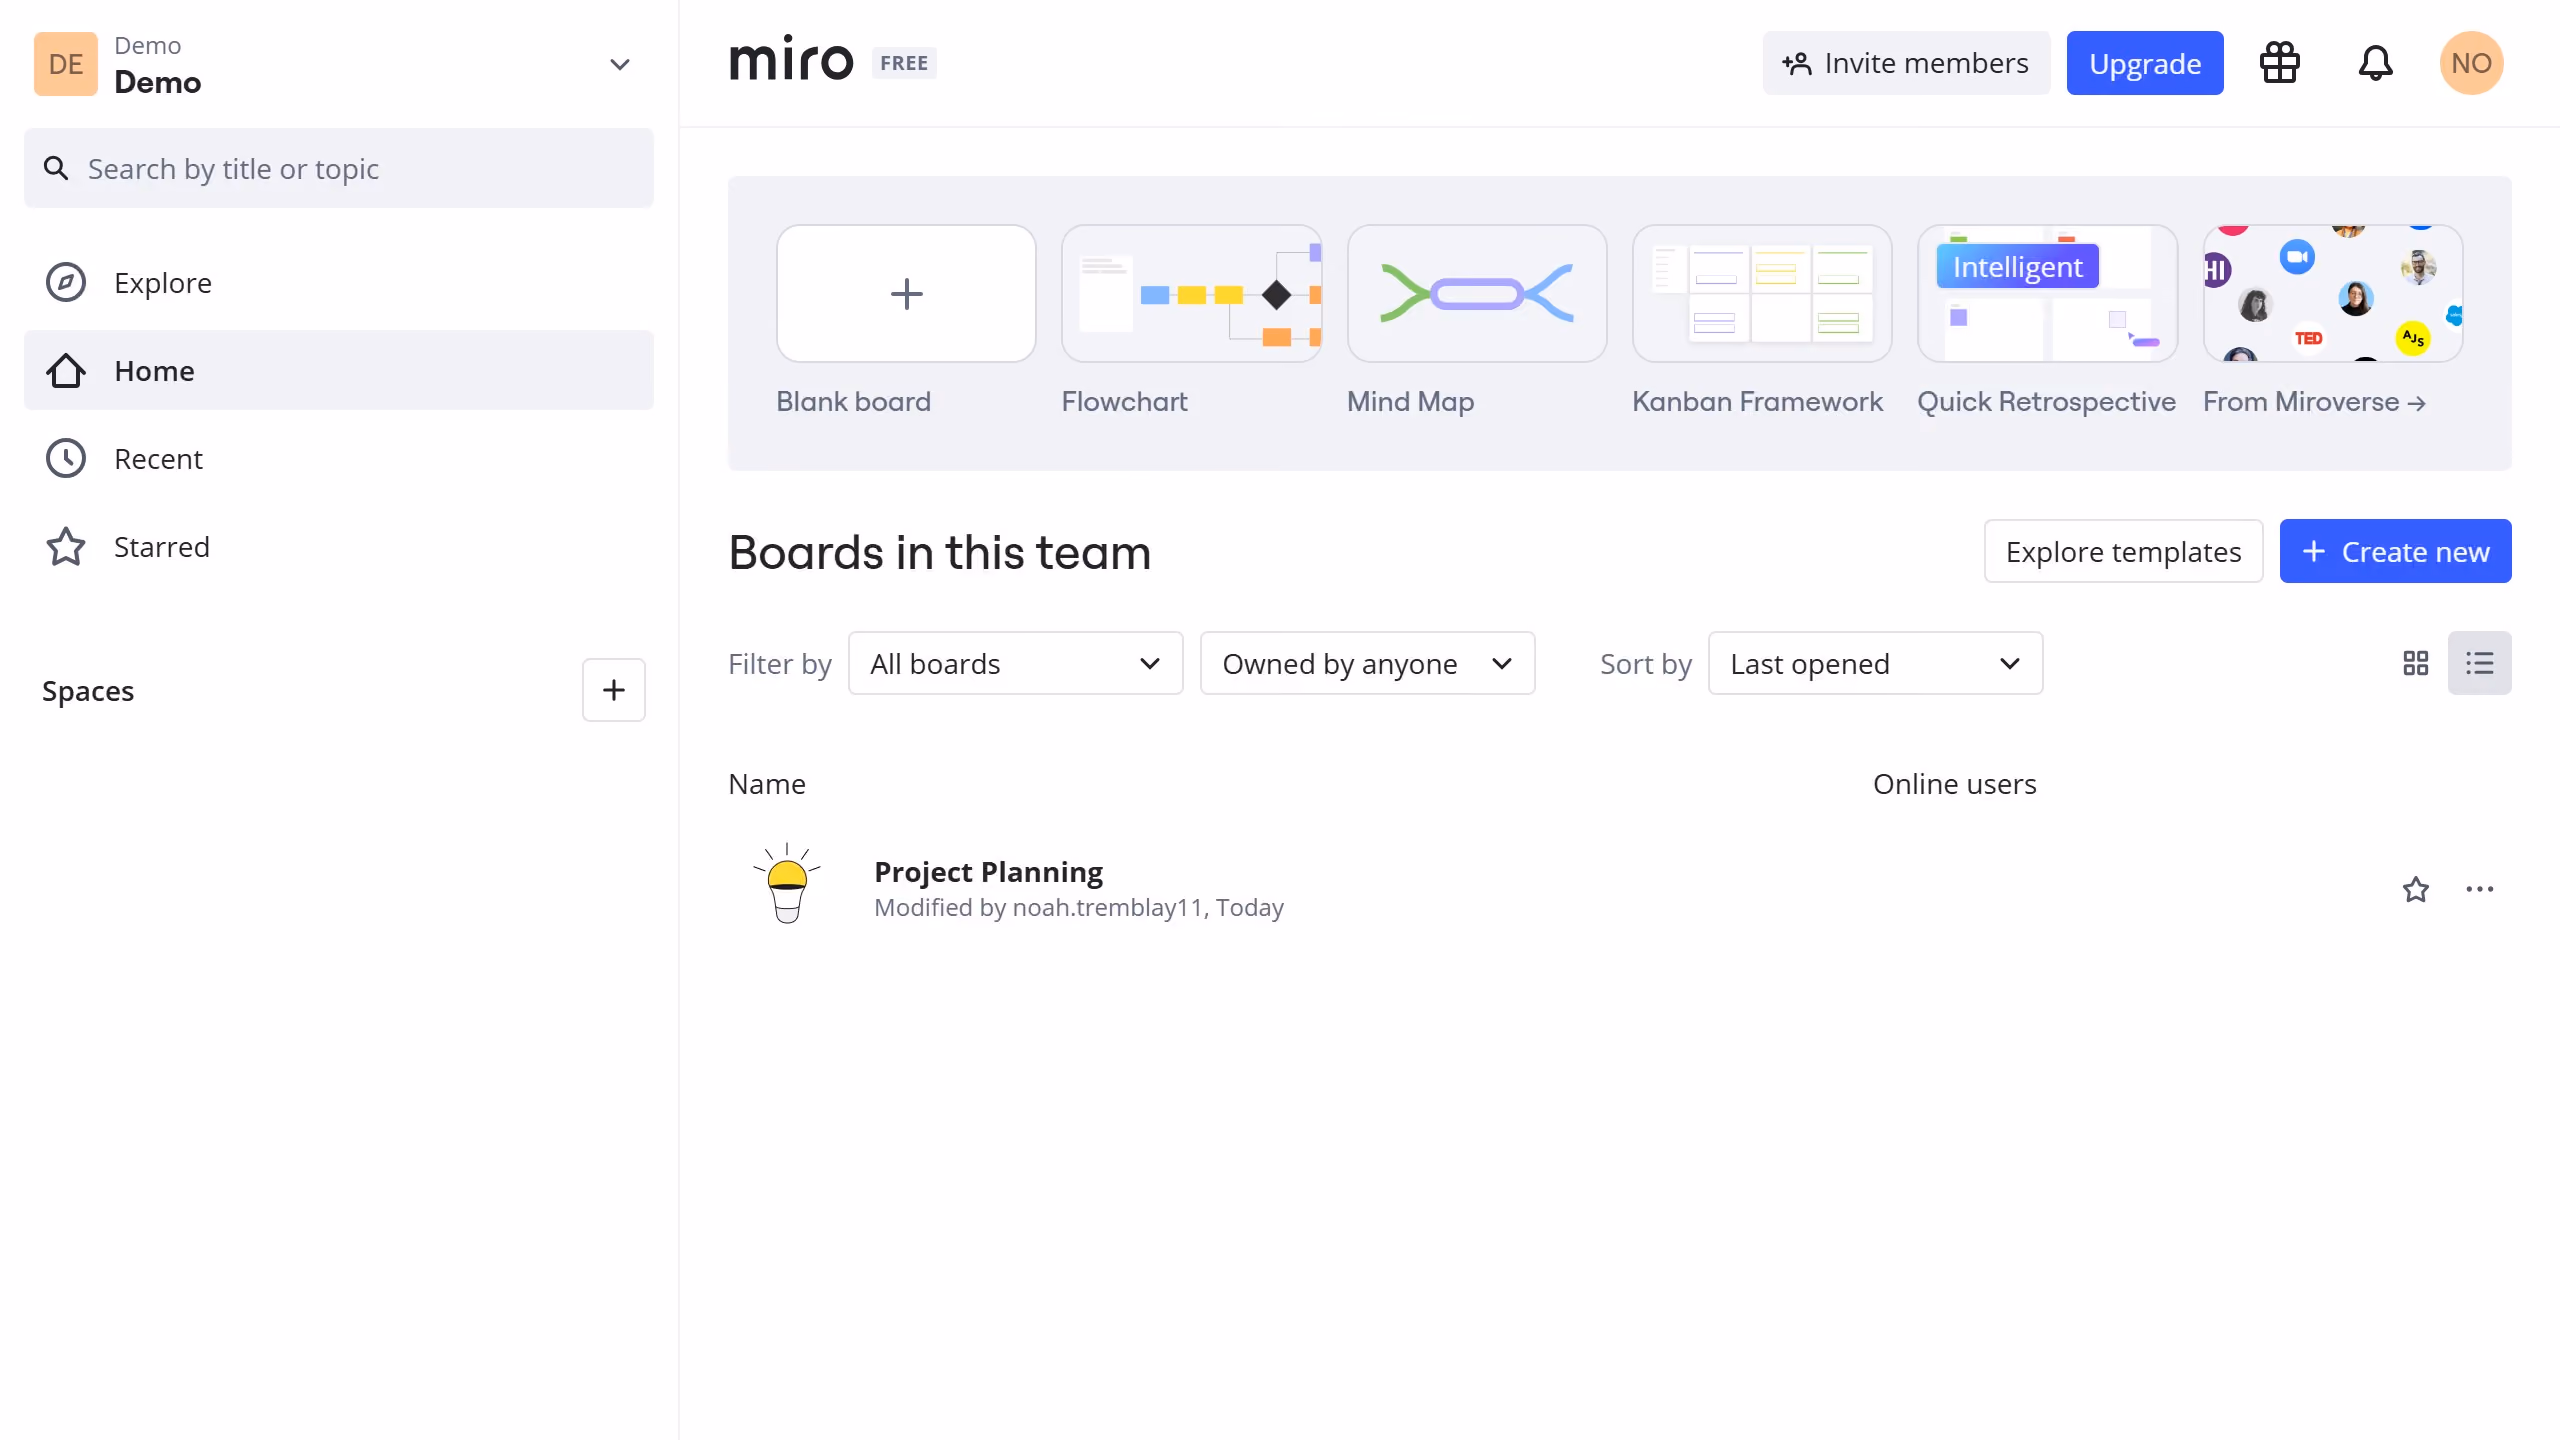This screenshot has width=2560, height=1440.
Task: Choose the Kanban Framework template thumbnail
Action: pyautogui.click(x=1762, y=293)
